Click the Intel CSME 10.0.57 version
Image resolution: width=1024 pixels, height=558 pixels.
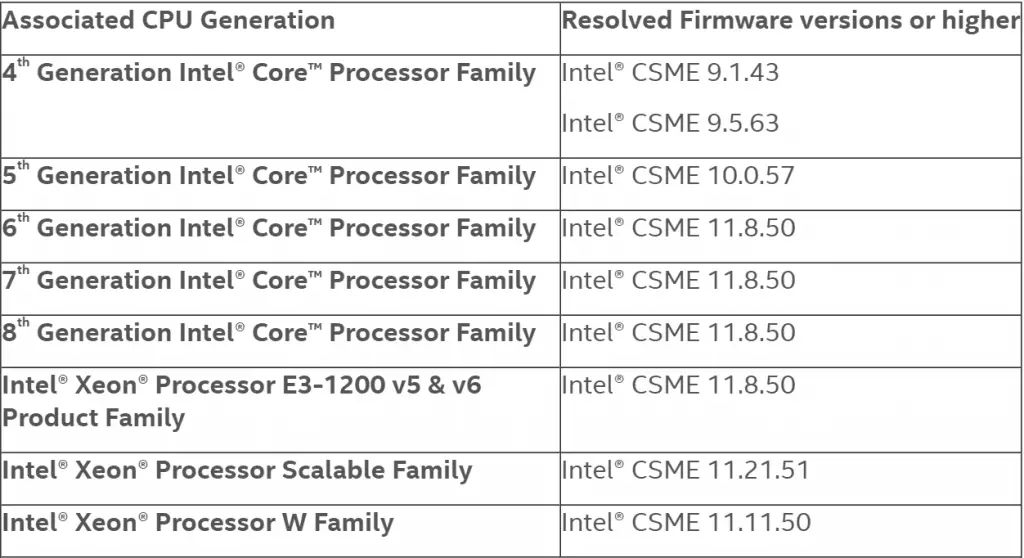point(678,175)
